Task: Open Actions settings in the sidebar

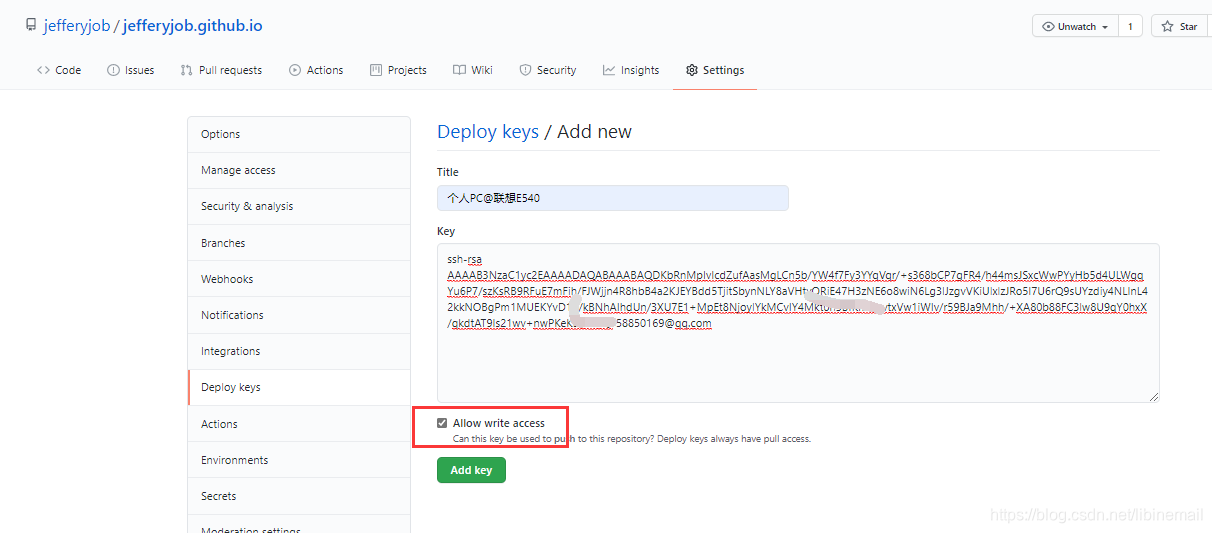Action: [x=299, y=424]
